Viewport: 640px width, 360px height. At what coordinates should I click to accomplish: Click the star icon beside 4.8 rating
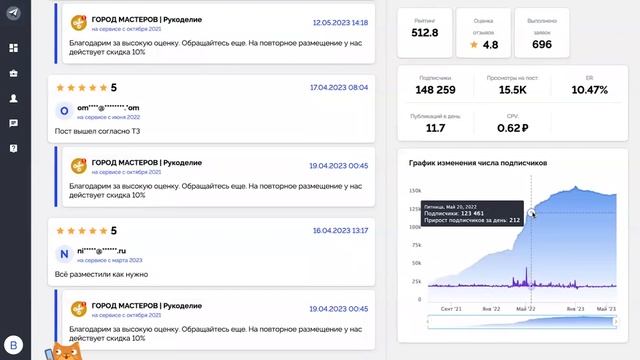pyautogui.click(x=474, y=44)
